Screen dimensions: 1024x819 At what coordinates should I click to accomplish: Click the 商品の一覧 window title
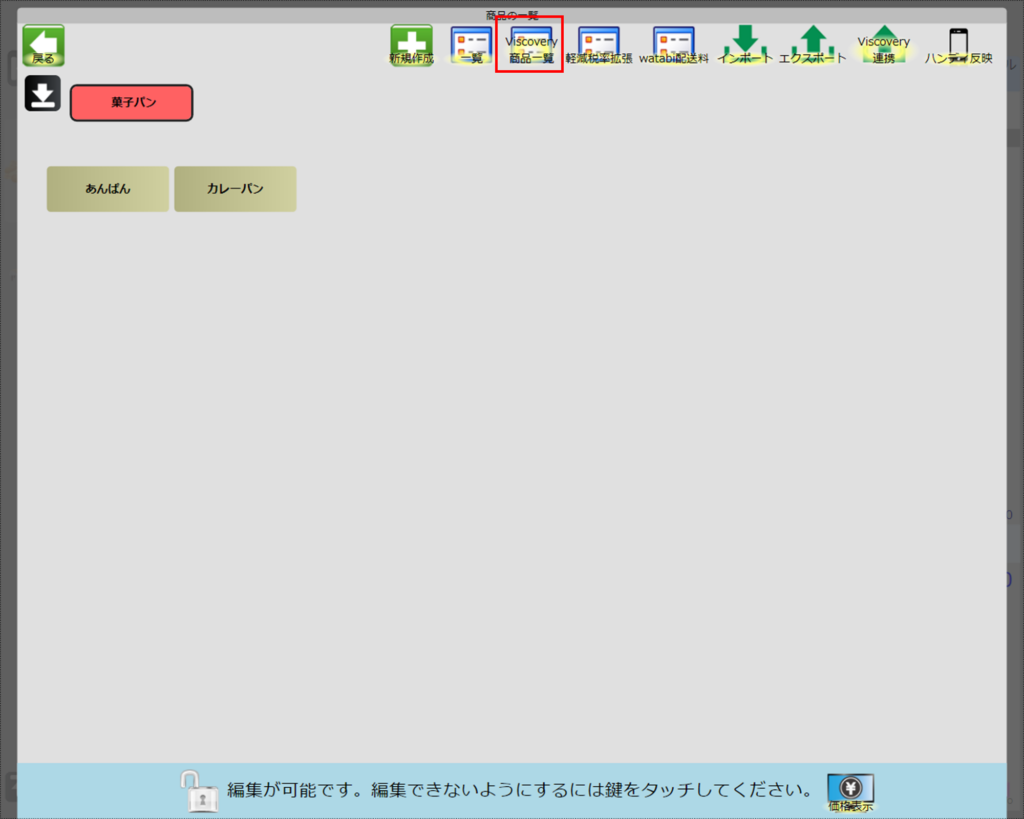point(512,15)
